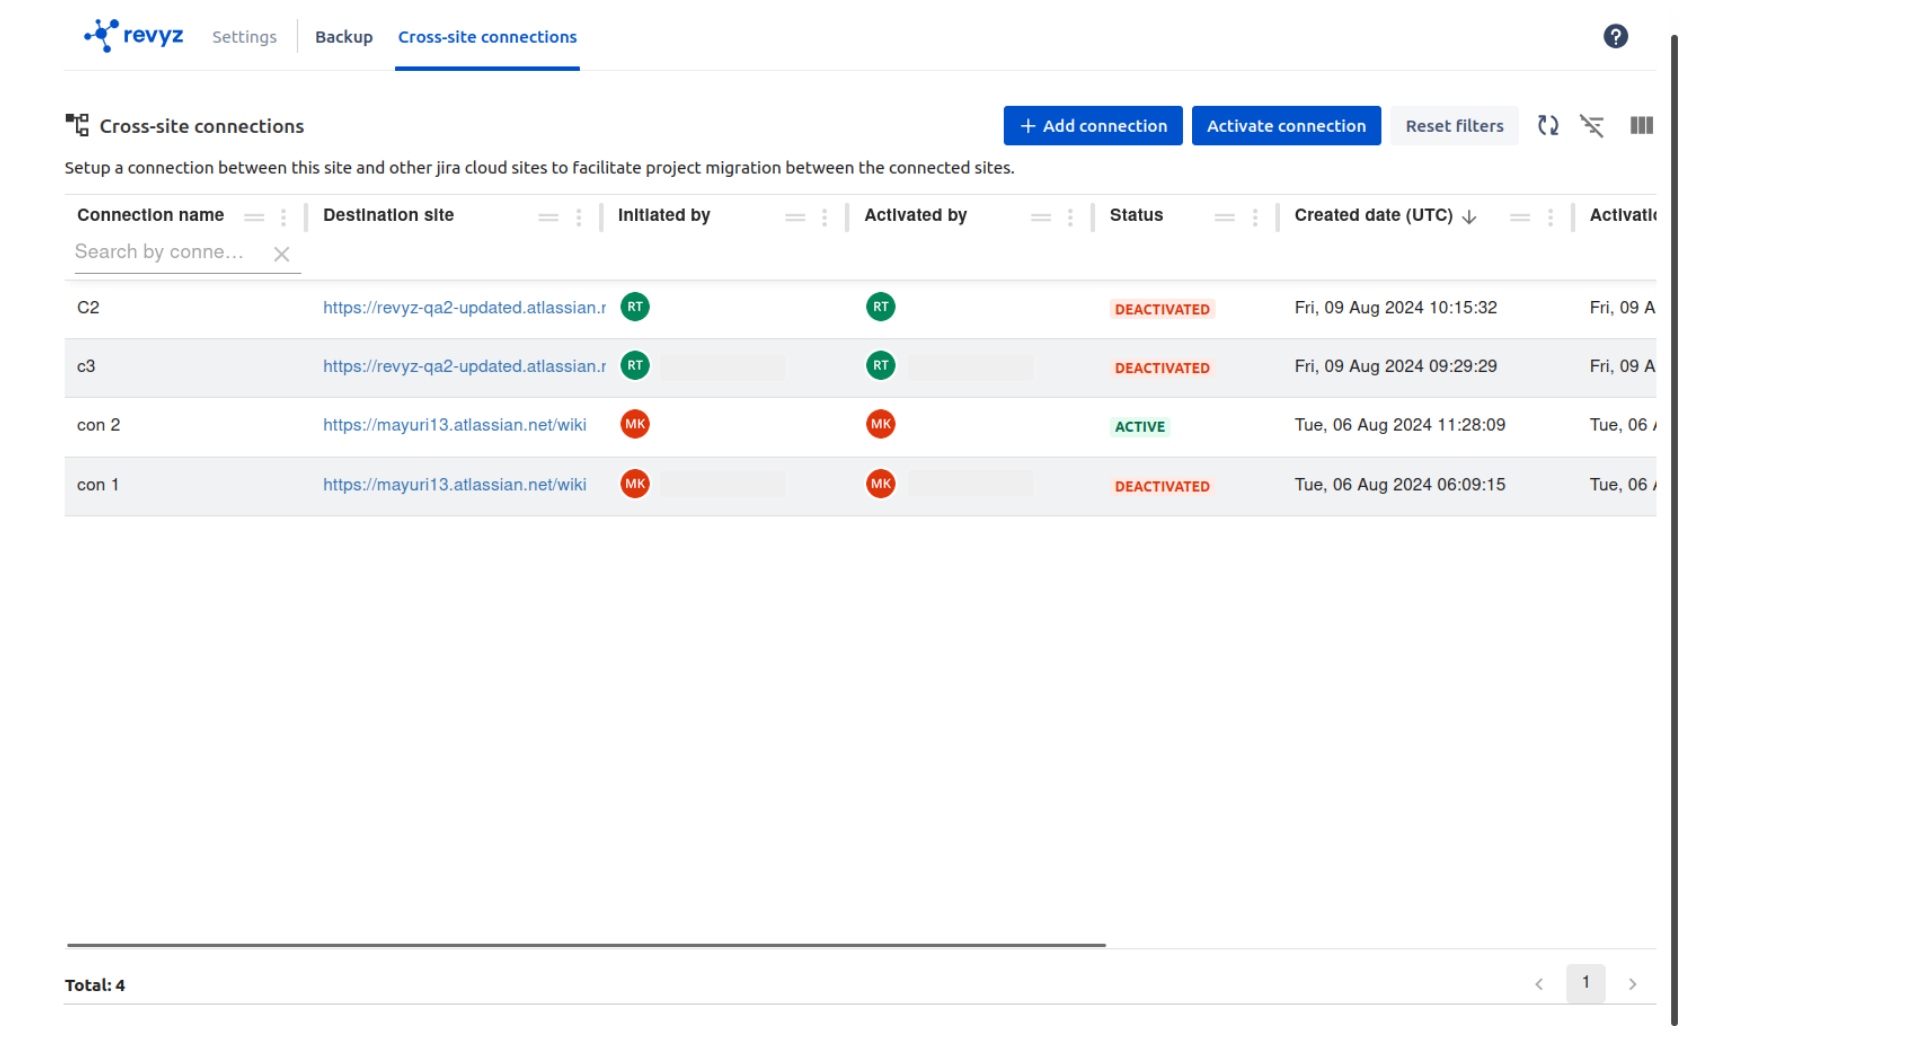Screen dimensions: 1918x1055
Task: Open the help question mark icon
Action: pos(1615,37)
